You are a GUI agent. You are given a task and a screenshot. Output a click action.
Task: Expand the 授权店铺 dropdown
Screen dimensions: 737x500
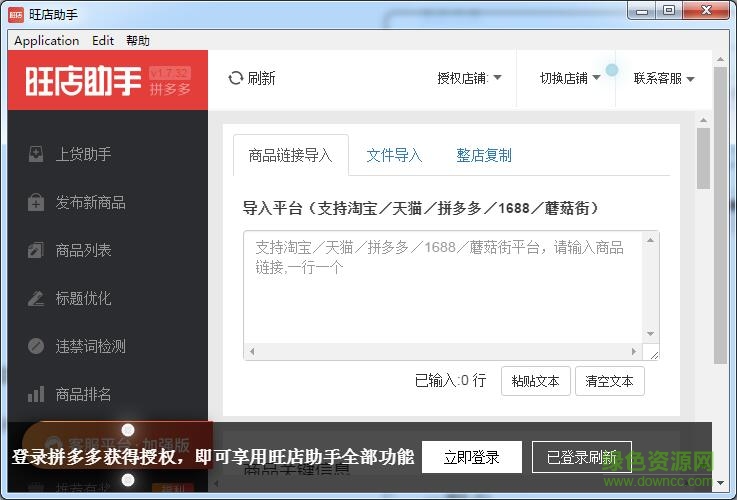(469, 78)
